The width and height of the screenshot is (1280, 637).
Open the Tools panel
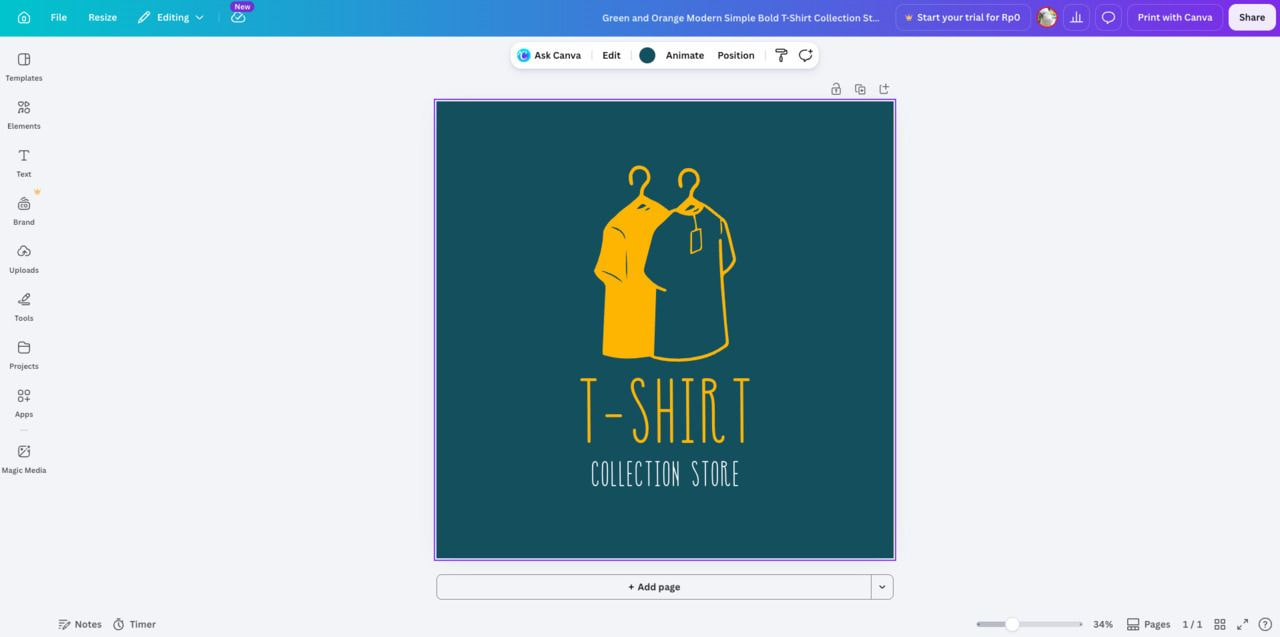pos(24,306)
